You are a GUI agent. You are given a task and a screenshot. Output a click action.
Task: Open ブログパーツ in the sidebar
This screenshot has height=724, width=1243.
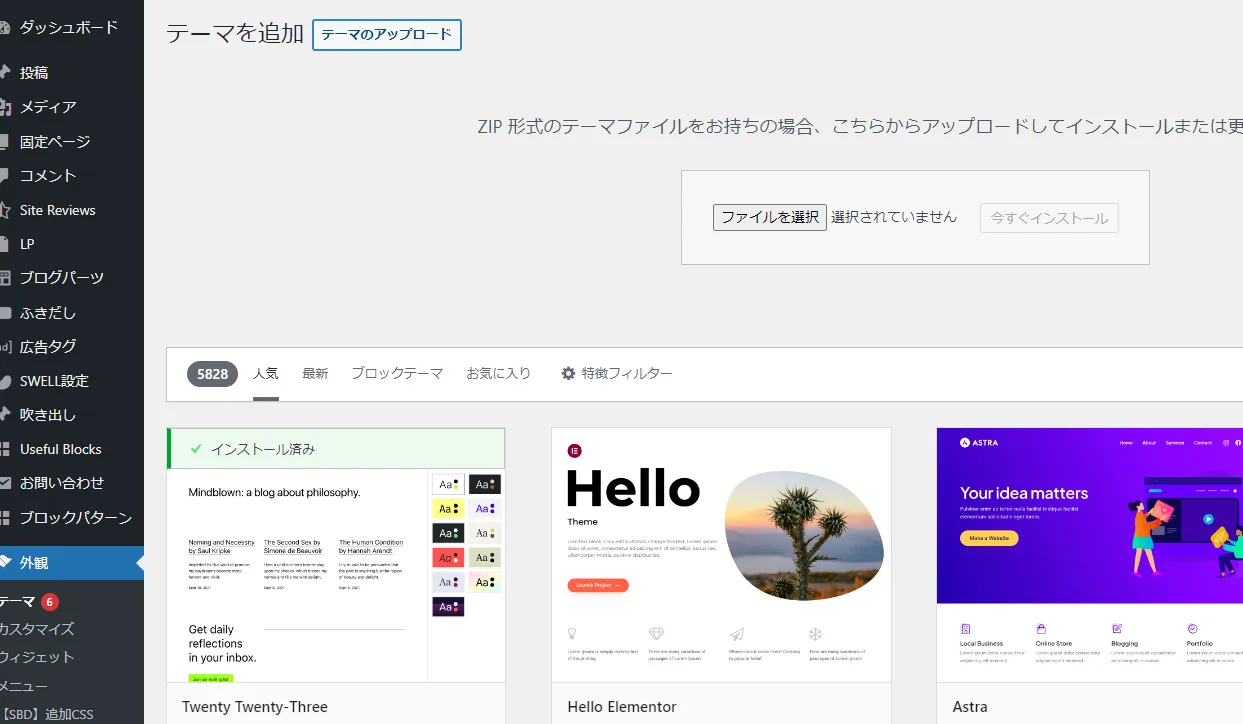coord(62,278)
